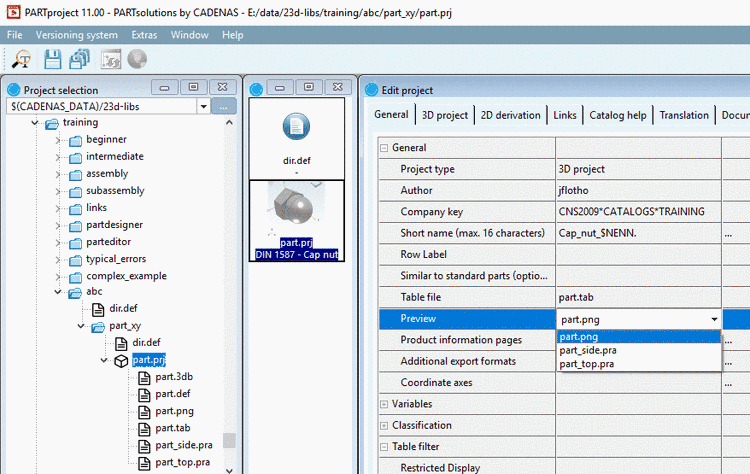This screenshot has width=750, height=474.
Task: Click the file icon beside part.3db
Action: [x=144, y=377]
